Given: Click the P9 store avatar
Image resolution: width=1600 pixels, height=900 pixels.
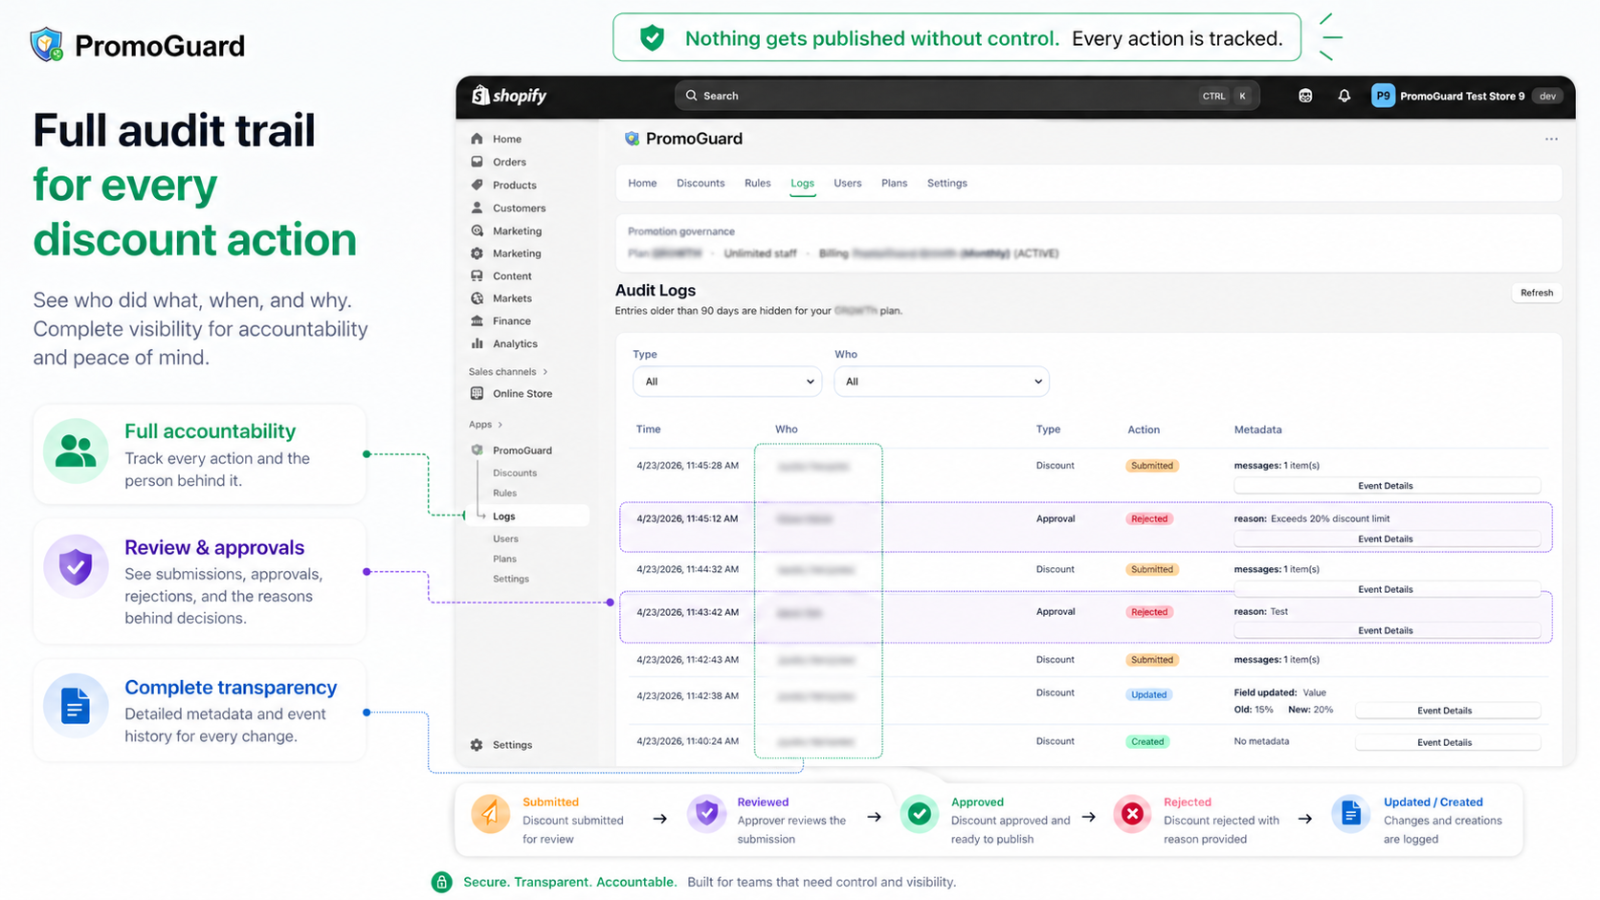Looking at the screenshot, I should click(x=1383, y=96).
